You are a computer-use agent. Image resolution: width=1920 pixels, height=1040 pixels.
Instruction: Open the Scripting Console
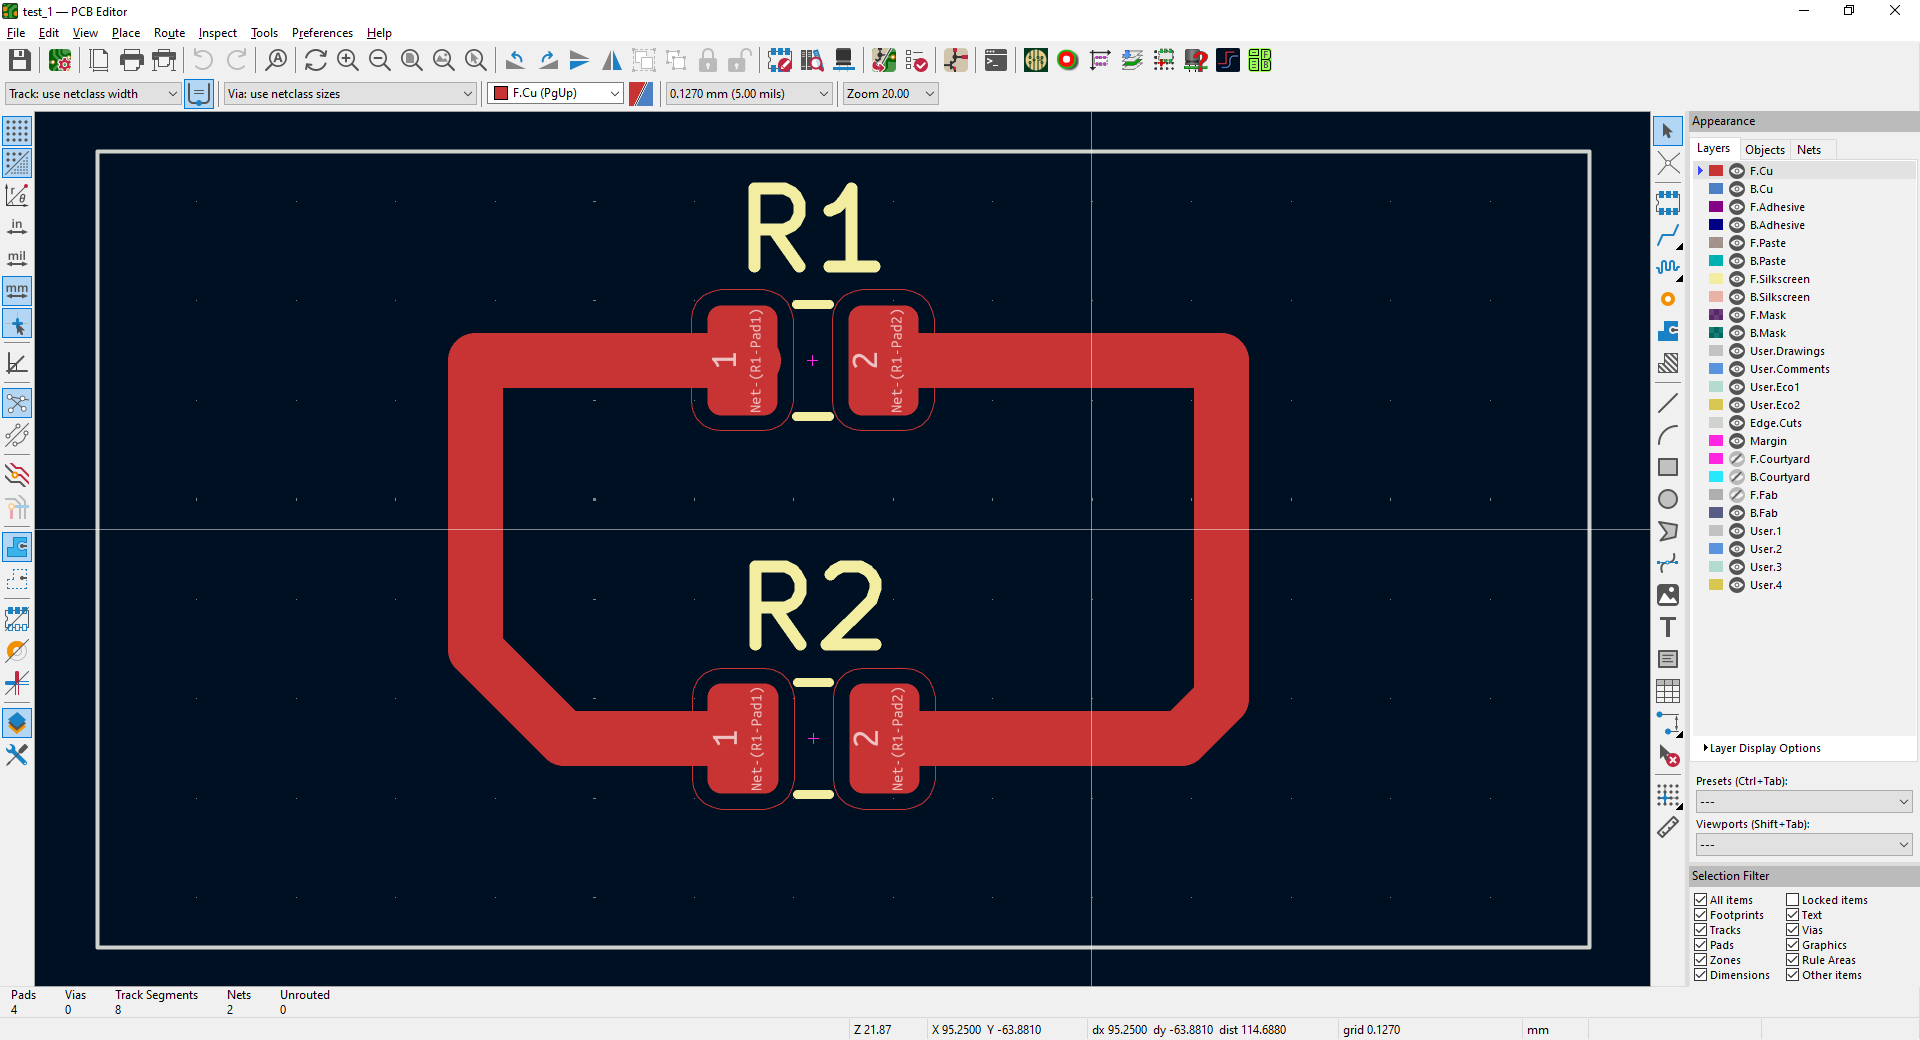995,61
